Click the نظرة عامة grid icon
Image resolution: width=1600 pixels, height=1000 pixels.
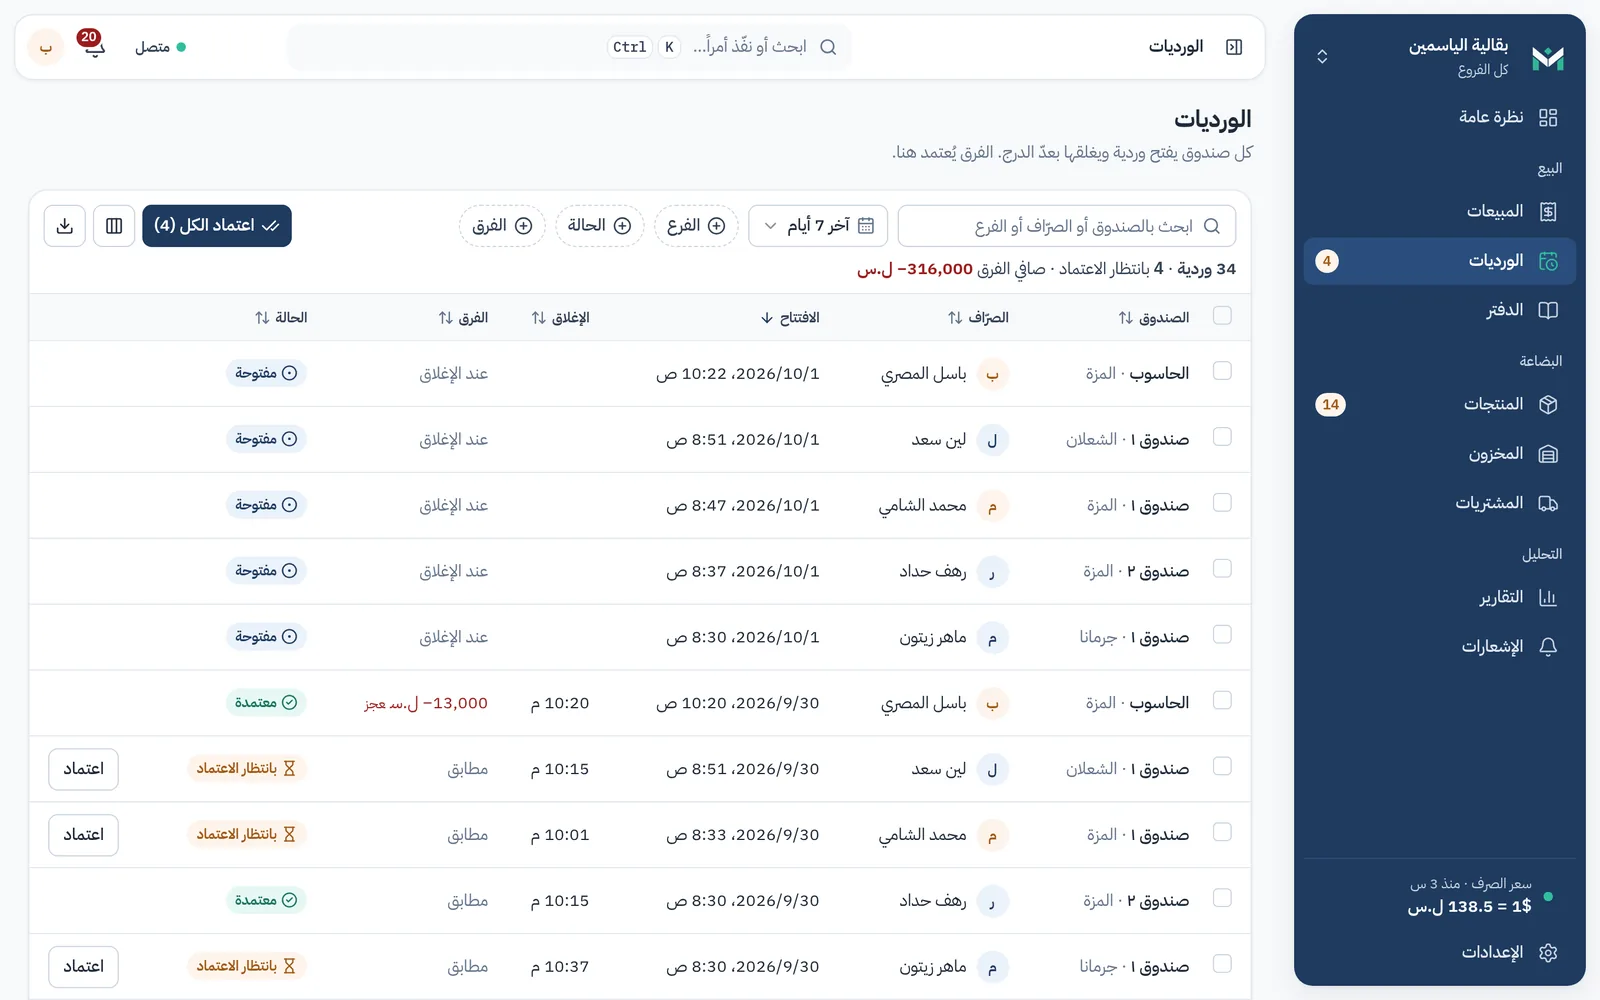click(1548, 118)
